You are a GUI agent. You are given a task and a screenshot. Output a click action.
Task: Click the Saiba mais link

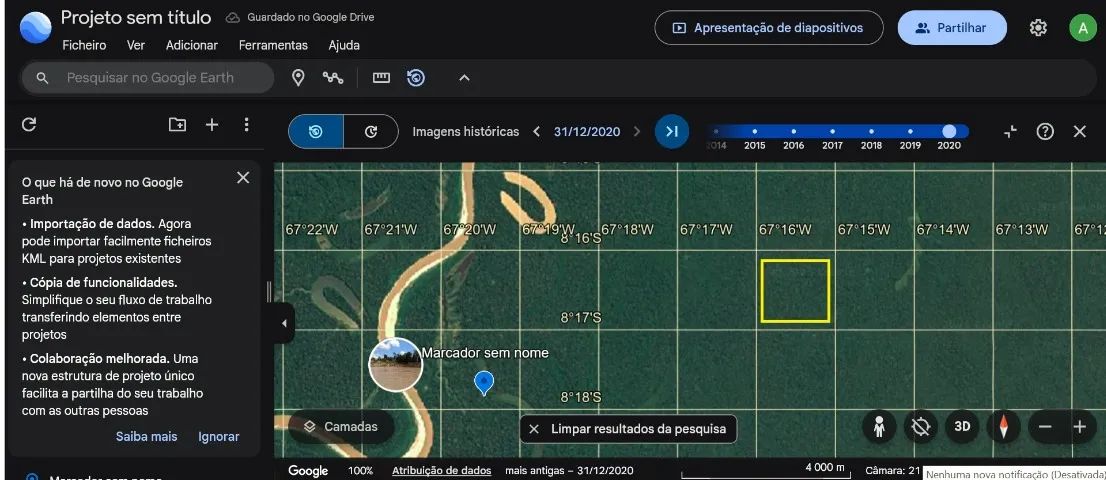[x=147, y=437]
